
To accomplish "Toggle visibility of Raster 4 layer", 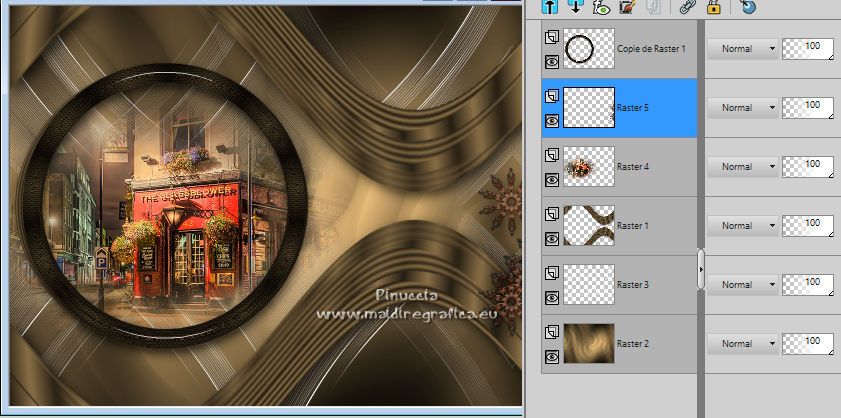I will (551, 179).
